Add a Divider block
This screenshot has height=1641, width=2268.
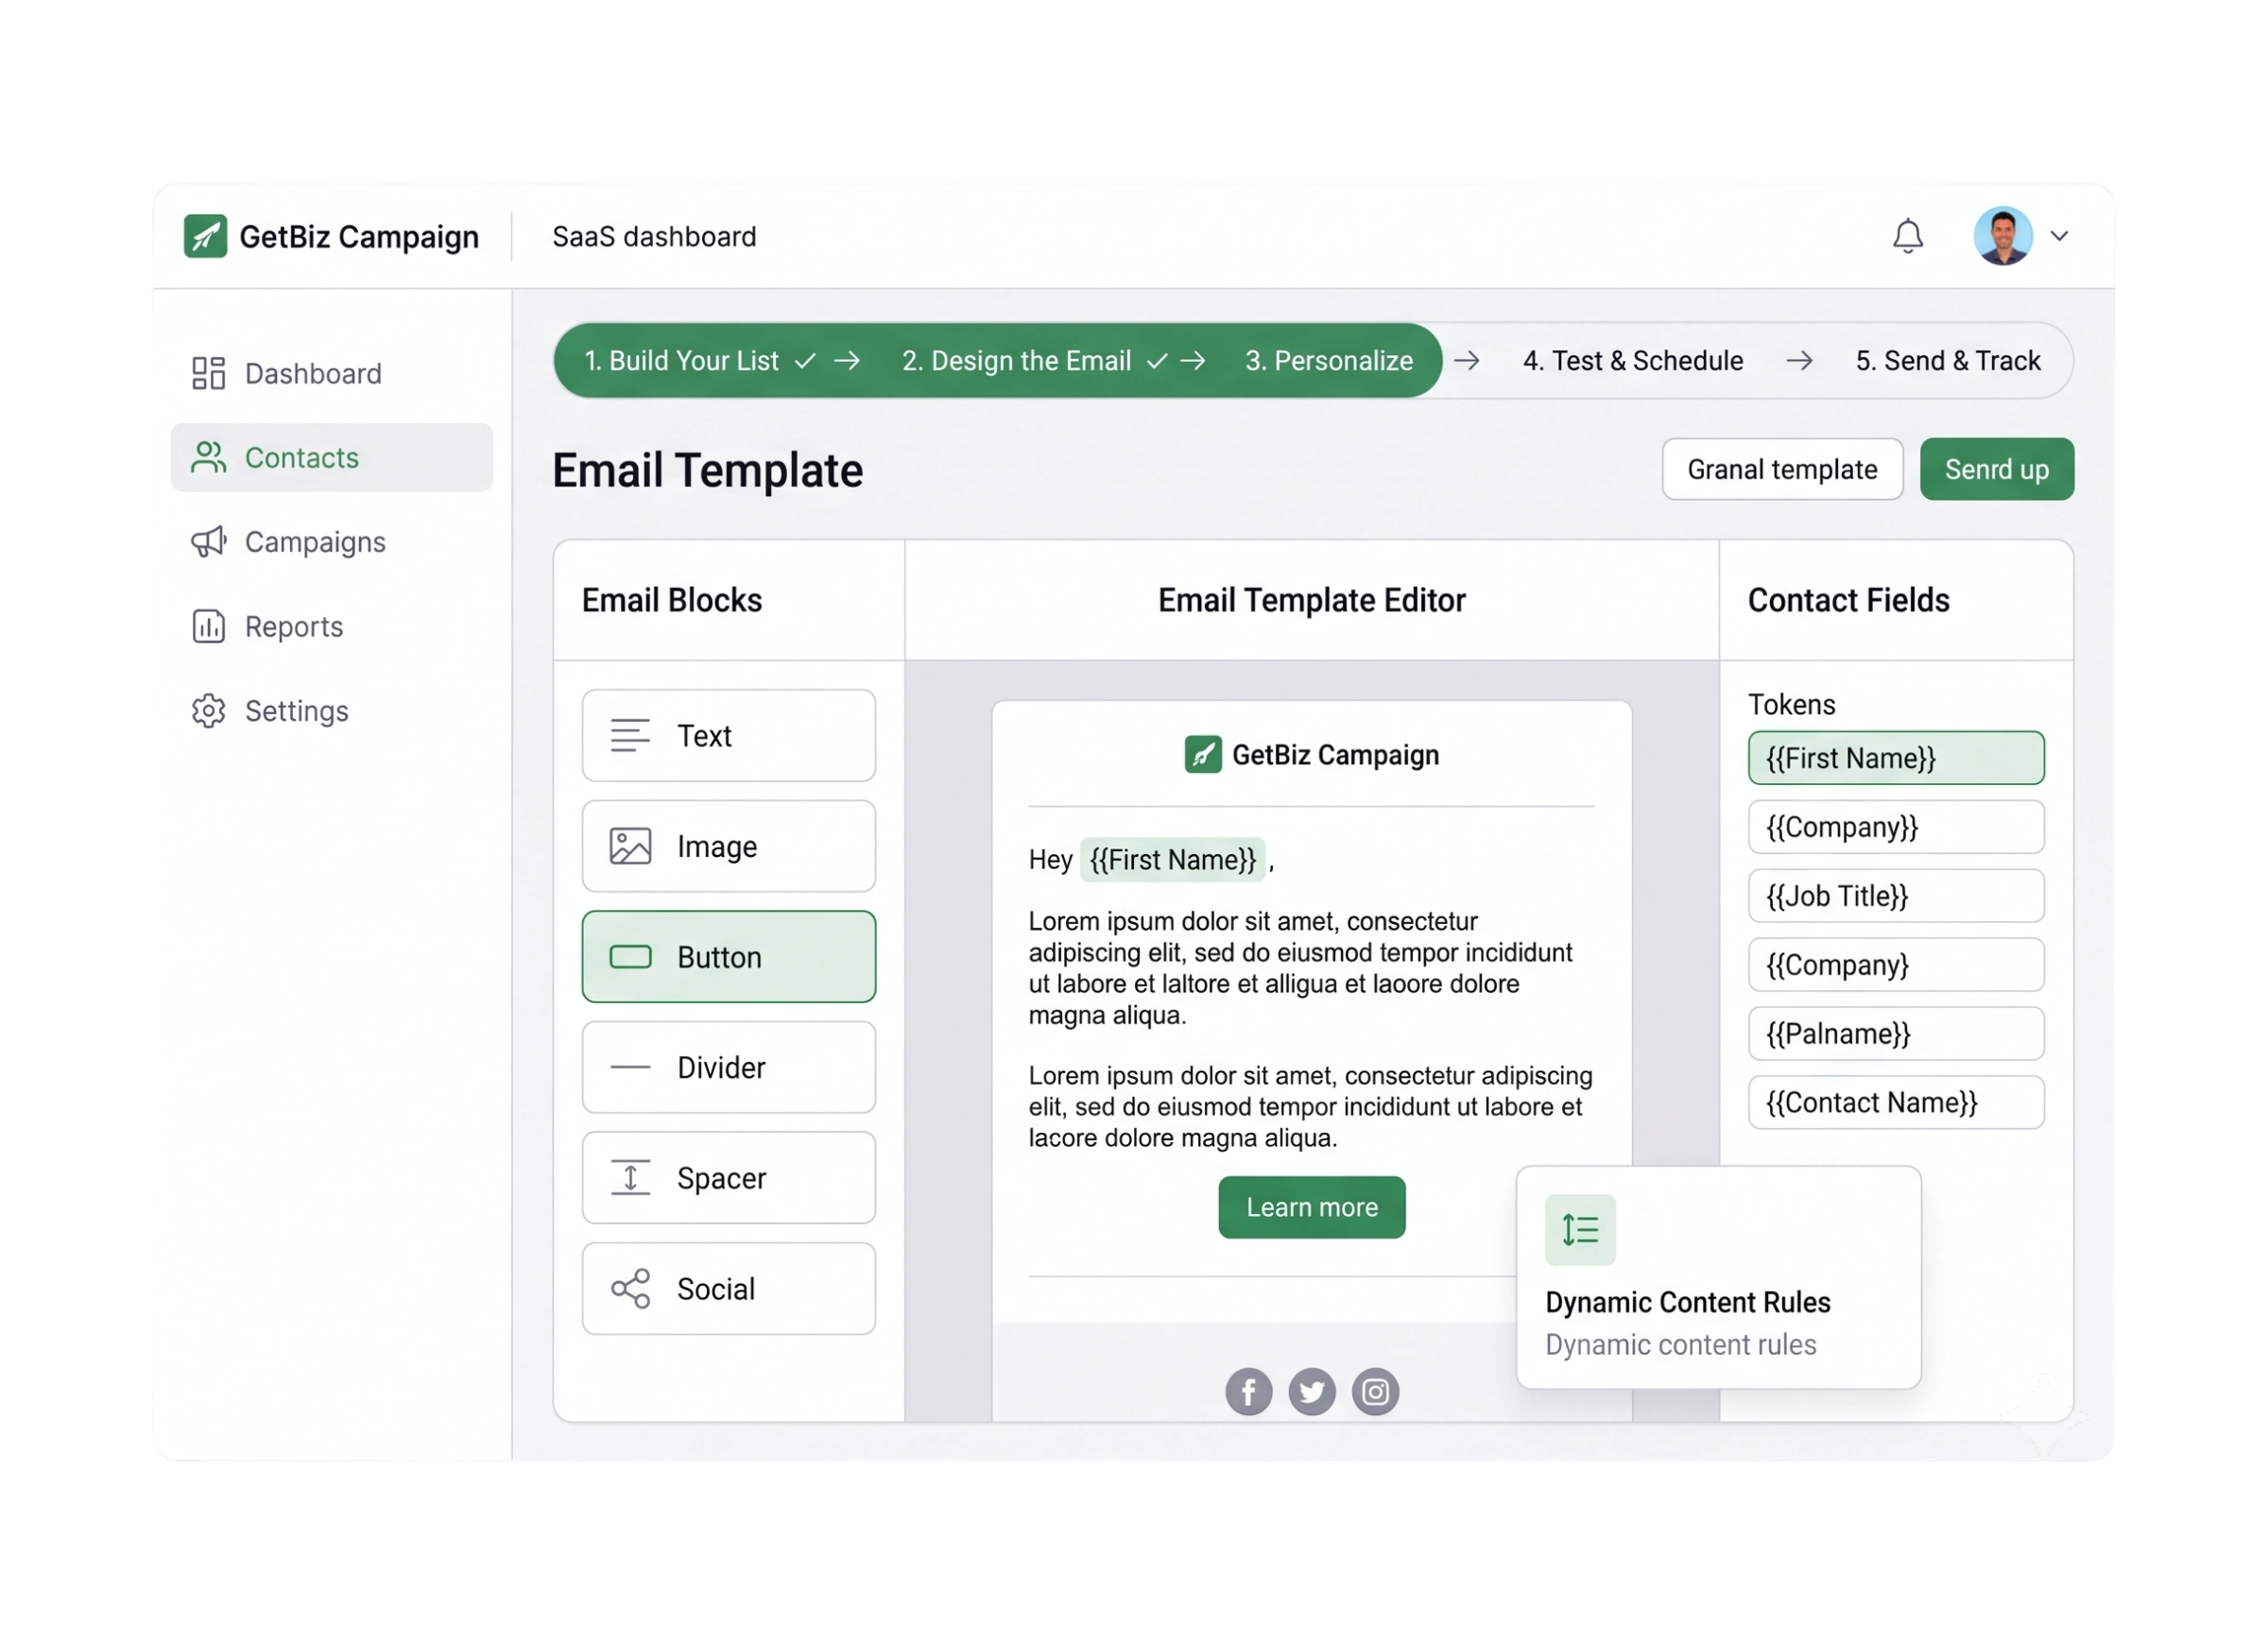(728, 1067)
